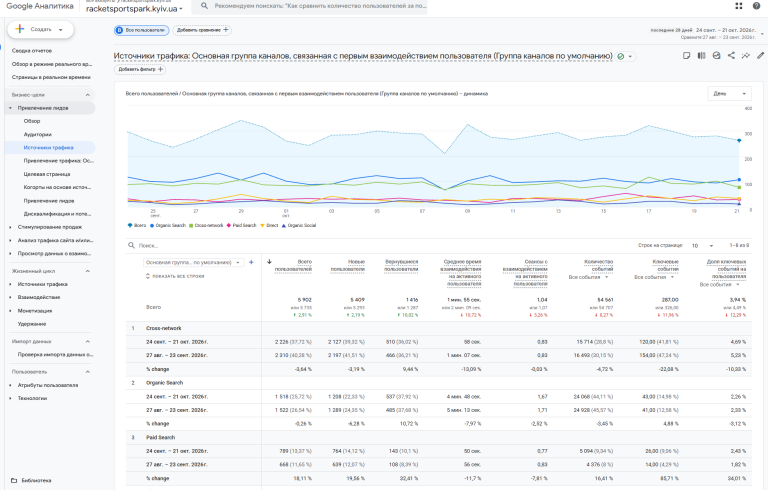768x490 pixels.
Task: Open Атрибуты пользователя in sidebar
Action: (x=48, y=385)
